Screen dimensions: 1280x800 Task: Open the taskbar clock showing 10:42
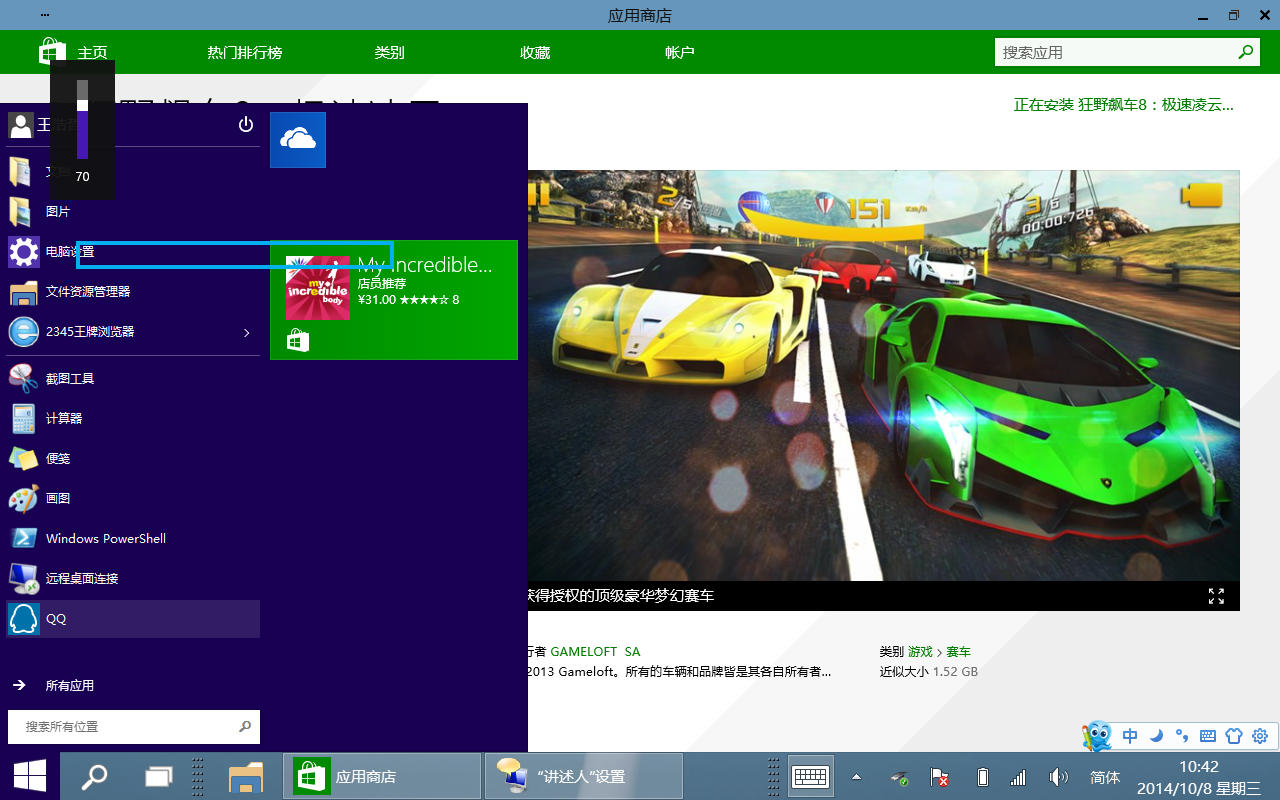[x=1199, y=777]
